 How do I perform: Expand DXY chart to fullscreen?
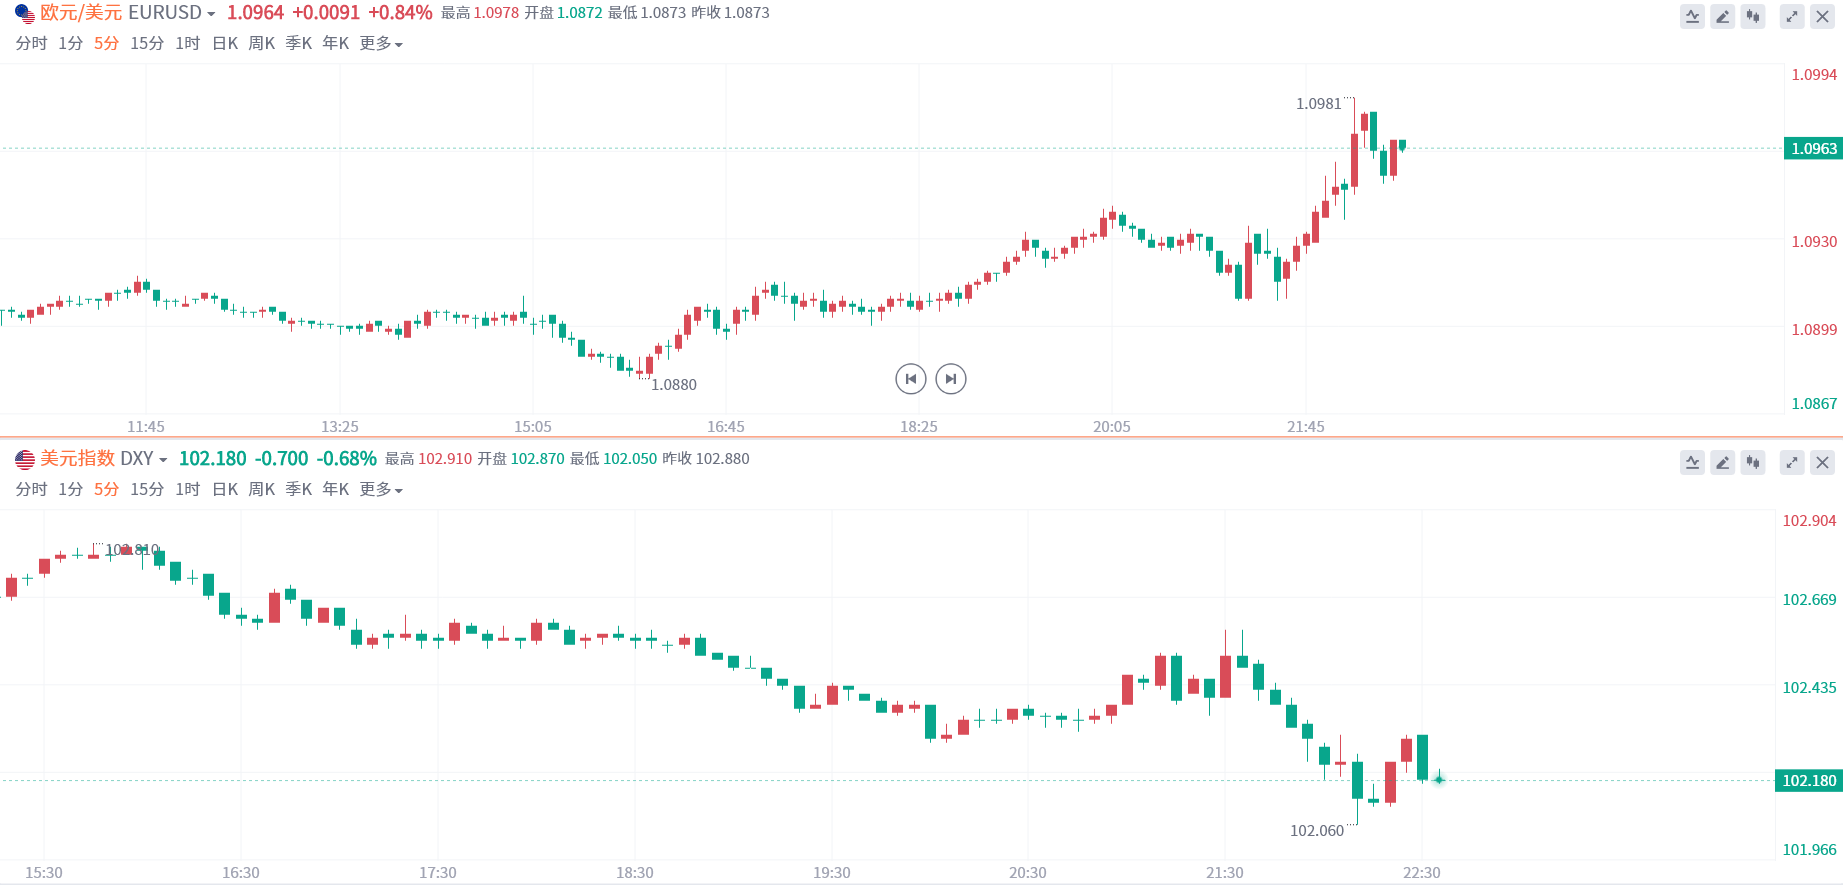[1792, 462]
